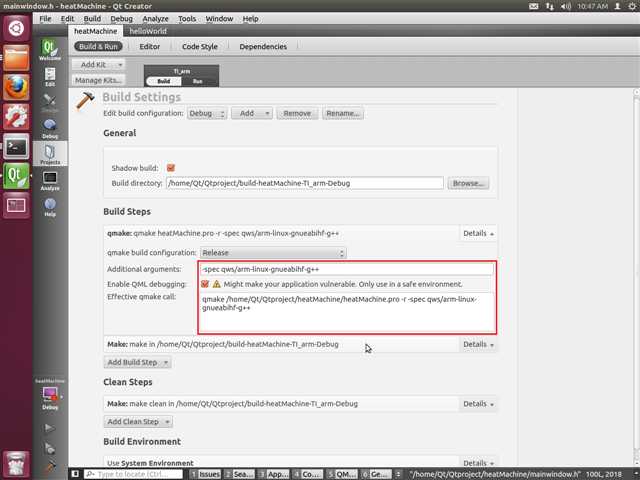This screenshot has width=640, height=480.
Task: Open the Debug menu
Action: (x=121, y=19)
